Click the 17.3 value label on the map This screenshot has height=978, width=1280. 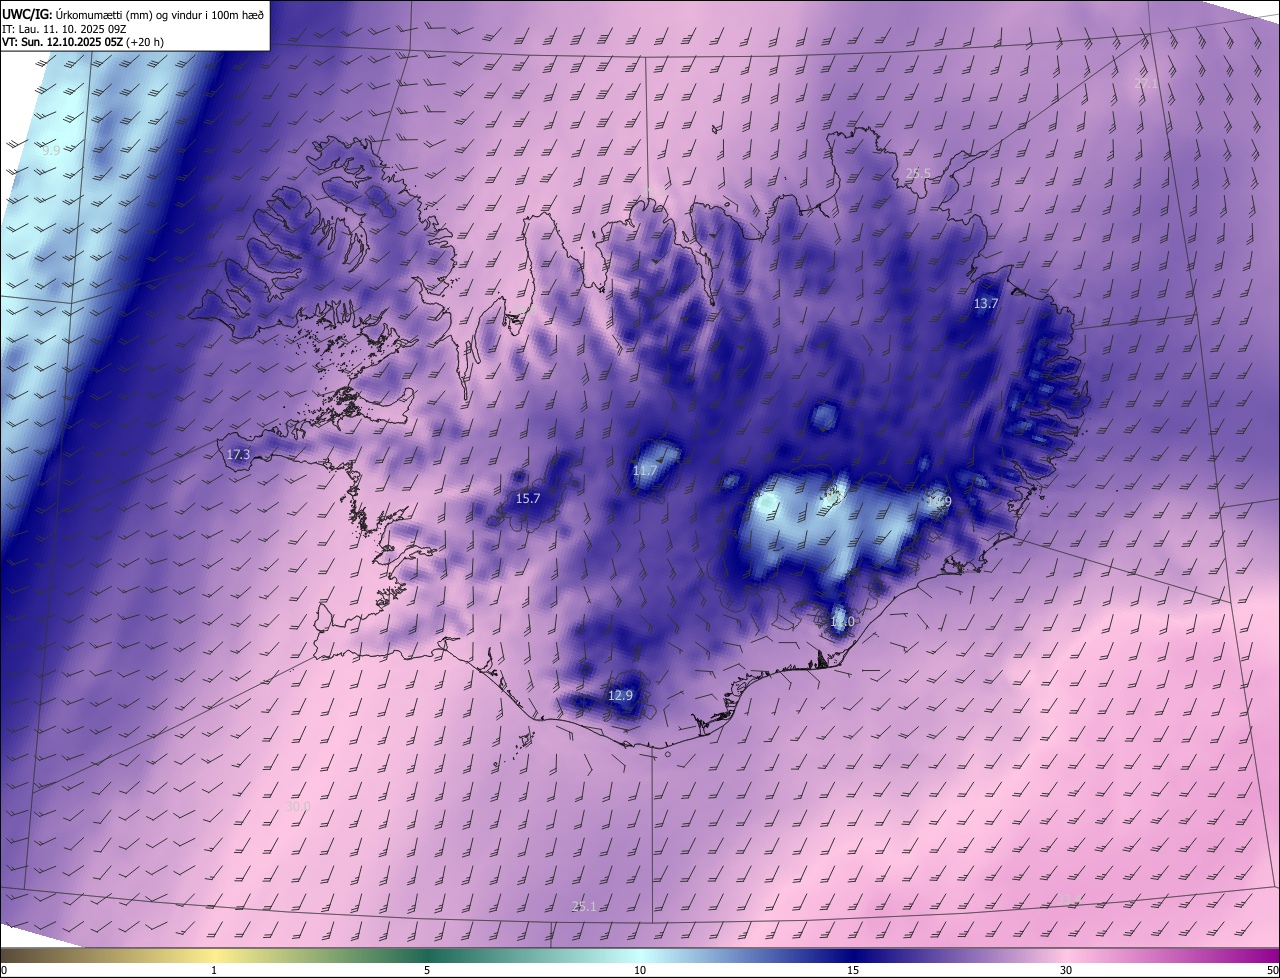click(x=238, y=454)
